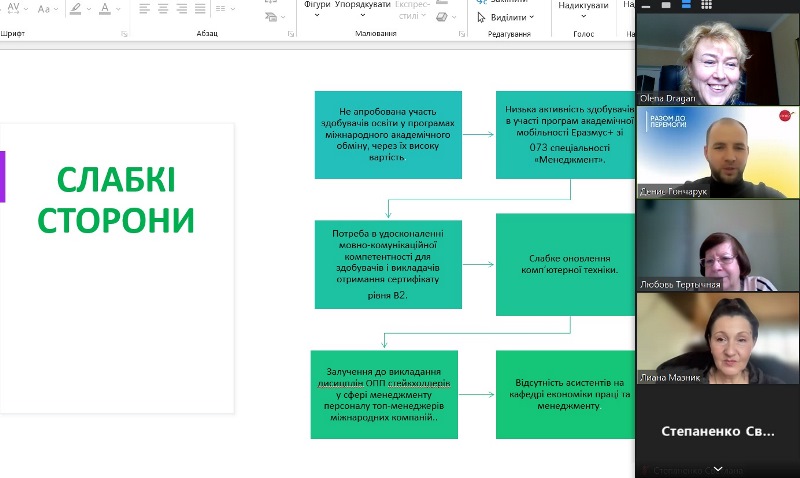800x478 pixels.
Task: Click the Малювання group label
Action: coord(376,34)
